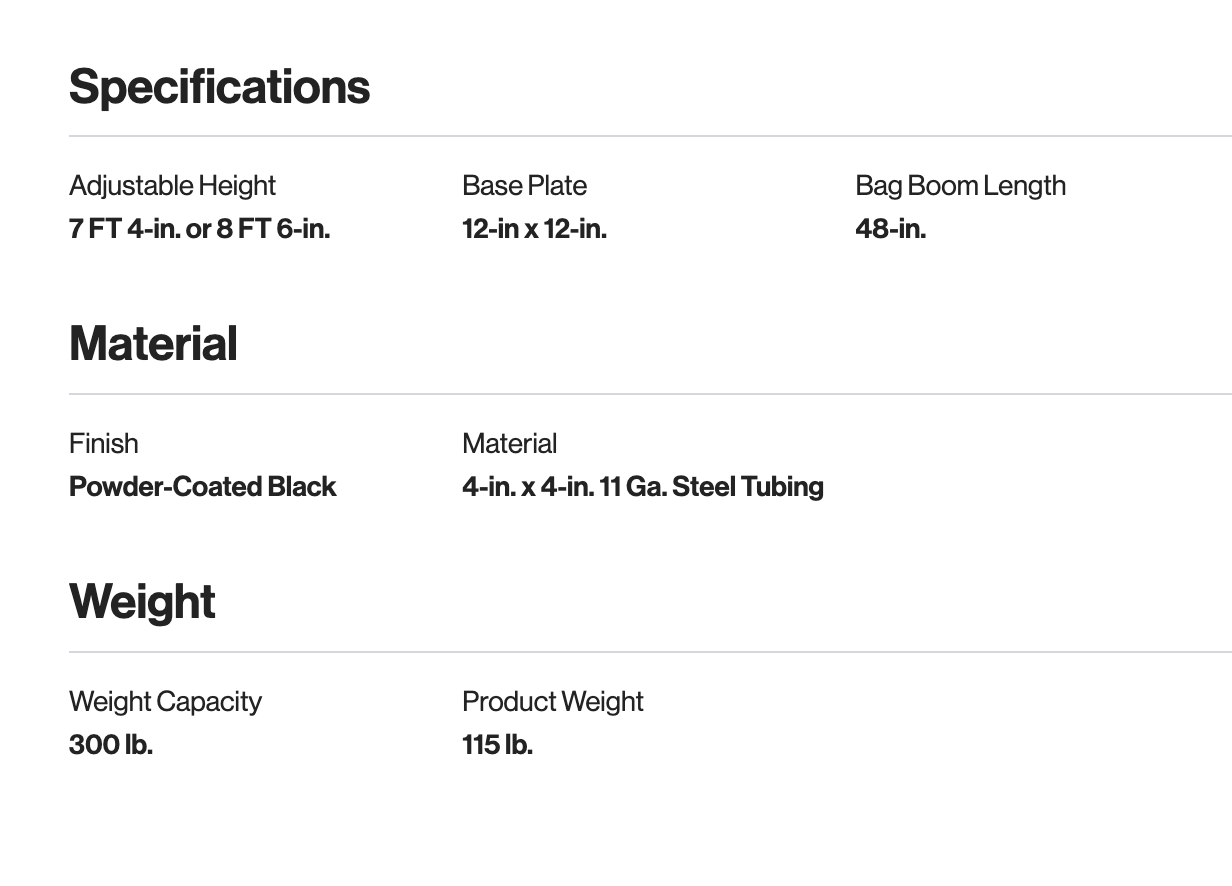Click the Adjustable Height label
The width and height of the screenshot is (1232, 886).
[x=172, y=186]
